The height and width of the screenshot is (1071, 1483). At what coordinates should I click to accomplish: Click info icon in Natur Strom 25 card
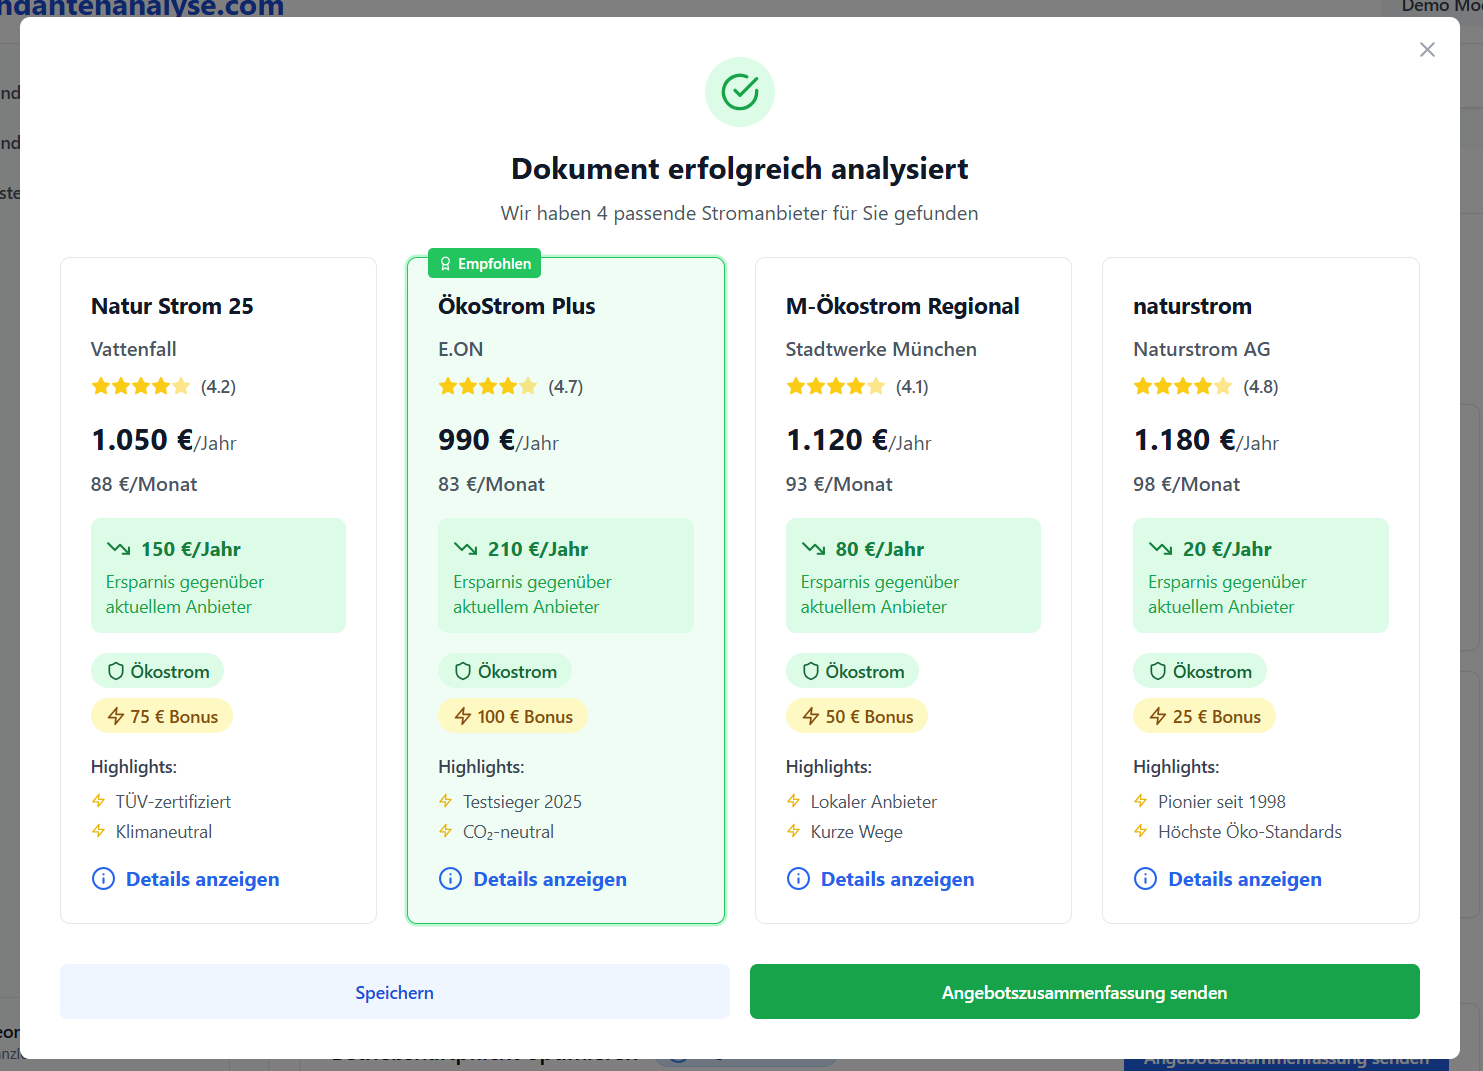click(103, 879)
